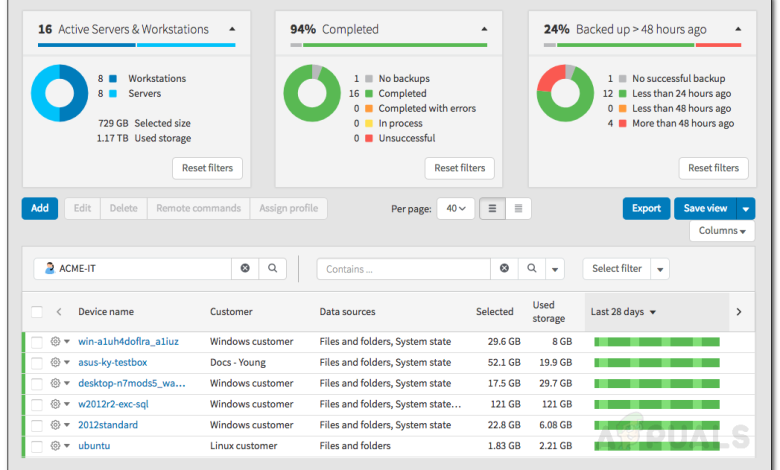This screenshot has width=780, height=470.
Task: Check the box for win-a1uh4doflra_a1iuz
Action: click(x=37, y=341)
